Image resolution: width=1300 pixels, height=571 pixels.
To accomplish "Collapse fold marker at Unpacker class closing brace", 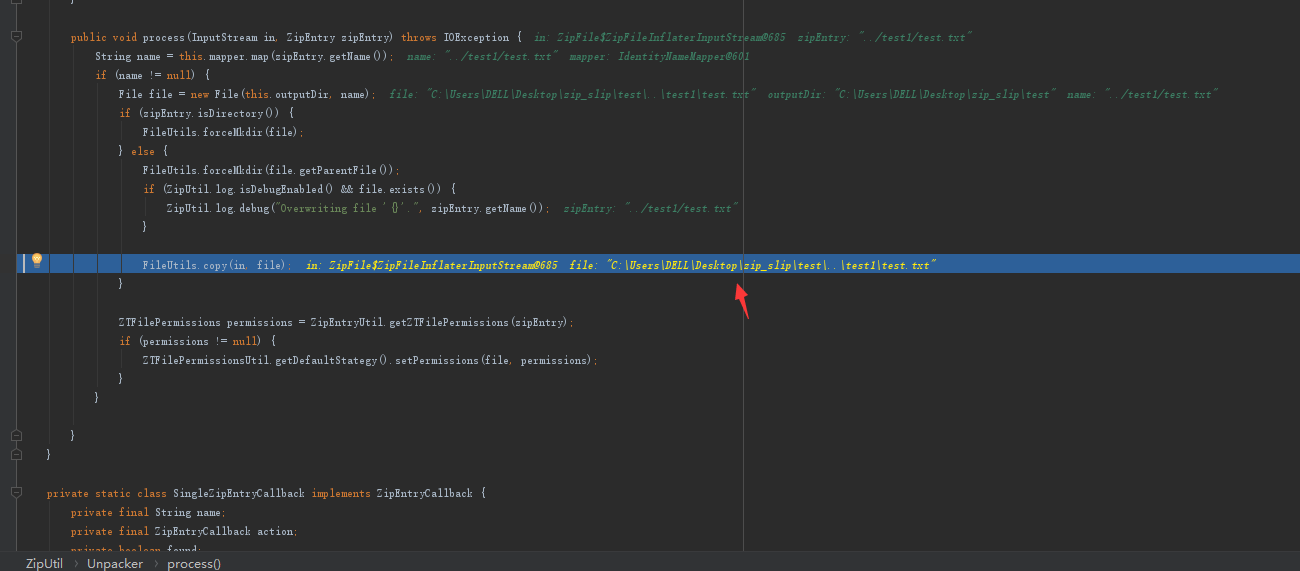I will [16, 454].
